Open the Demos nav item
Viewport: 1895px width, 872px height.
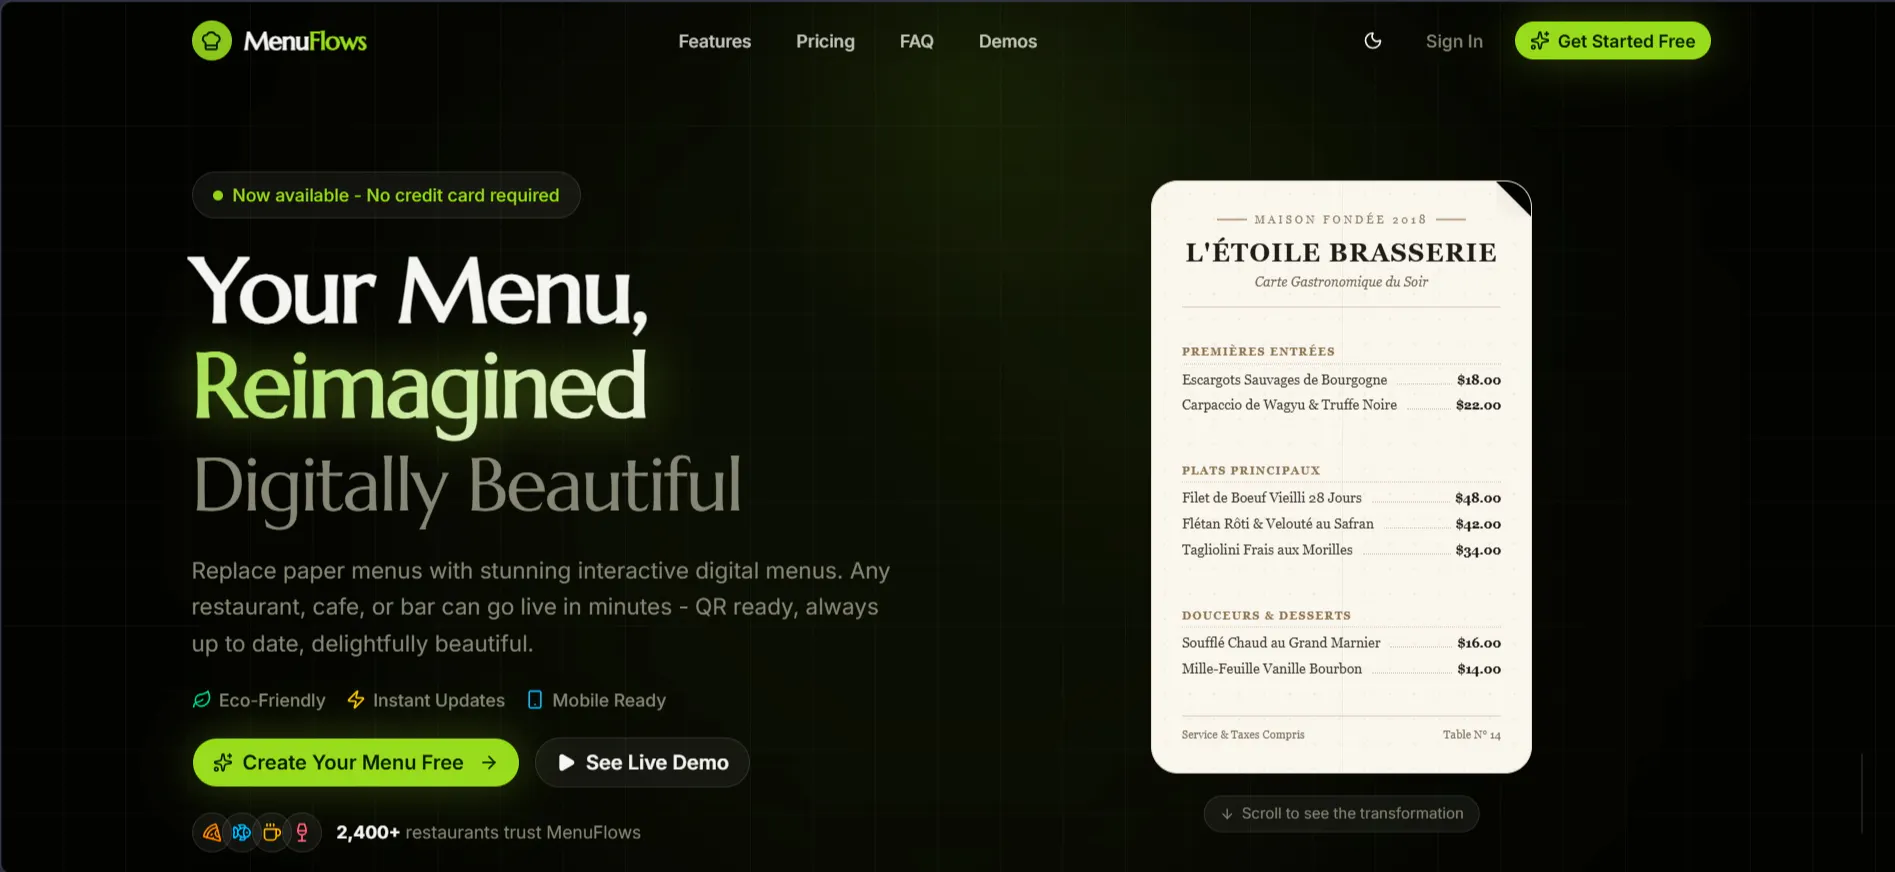click(x=1007, y=41)
